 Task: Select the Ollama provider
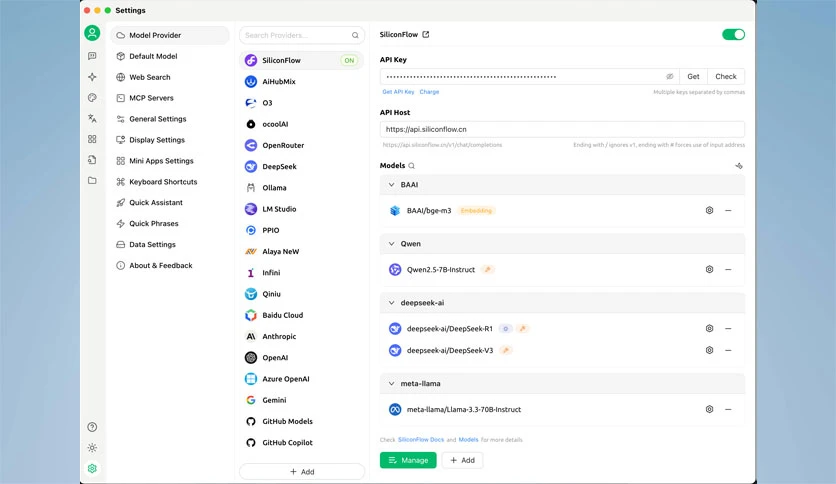[x=302, y=188]
